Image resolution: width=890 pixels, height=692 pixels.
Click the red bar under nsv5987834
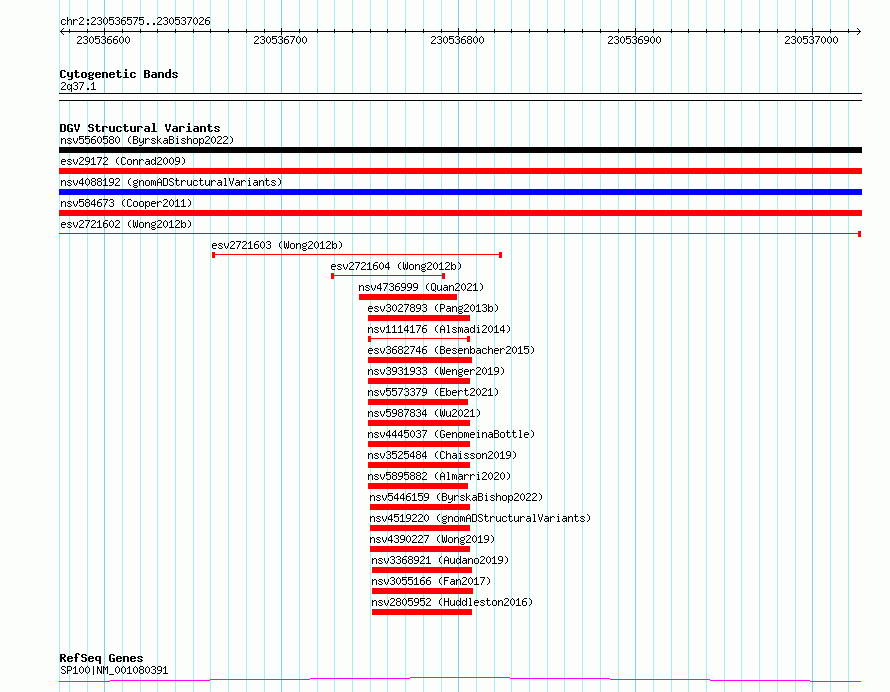(x=419, y=423)
